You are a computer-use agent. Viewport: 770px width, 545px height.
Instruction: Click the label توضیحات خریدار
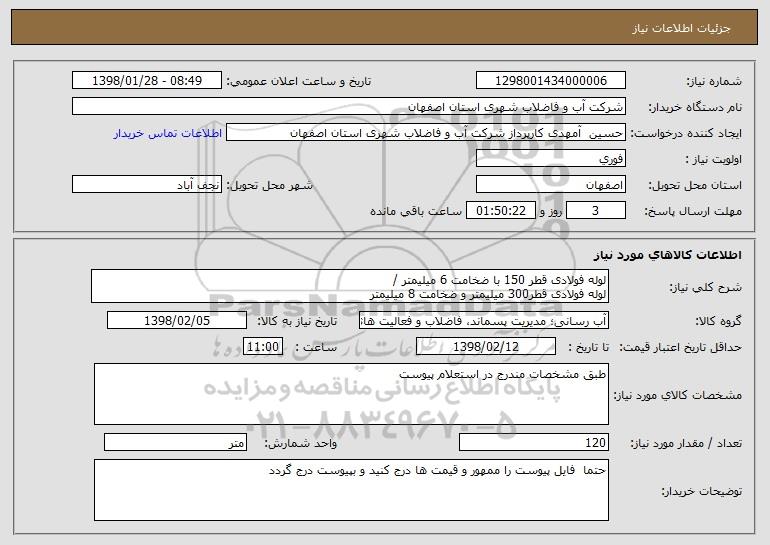[702, 491]
